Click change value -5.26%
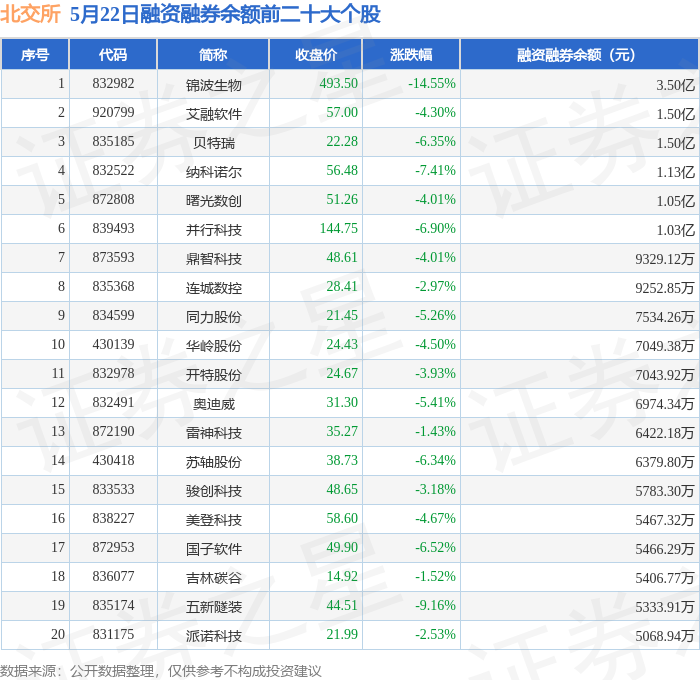Image resolution: width=700 pixels, height=680 pixels. coord(435,316)
